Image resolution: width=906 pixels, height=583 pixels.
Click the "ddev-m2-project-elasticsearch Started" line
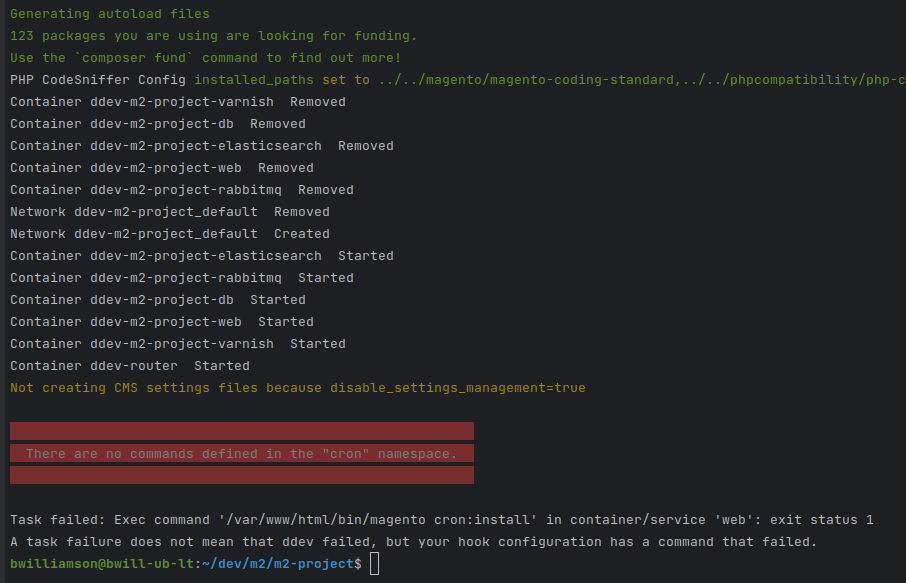pyautogui.click(x=202, y=256)
